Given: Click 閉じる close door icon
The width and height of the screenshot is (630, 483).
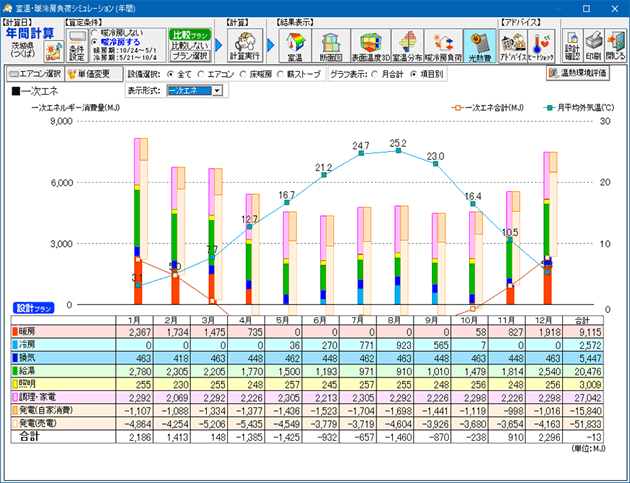Looking at the screenshot, I should pos(615,45).
